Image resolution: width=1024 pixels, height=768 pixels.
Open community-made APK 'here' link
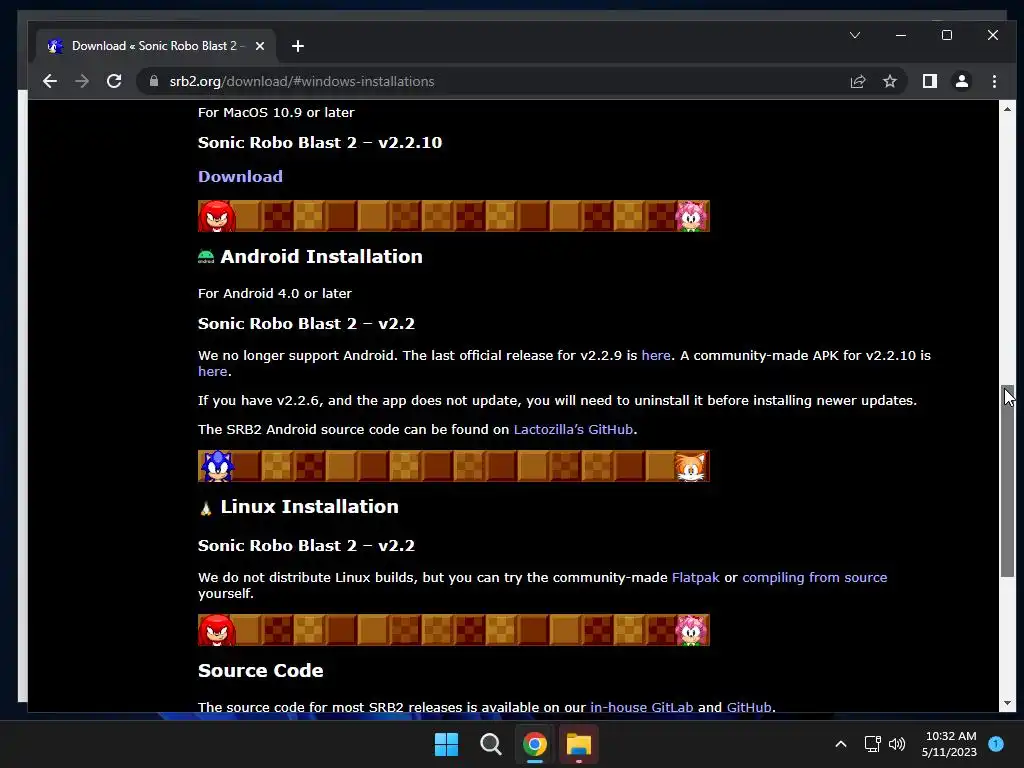pos(212,371)
